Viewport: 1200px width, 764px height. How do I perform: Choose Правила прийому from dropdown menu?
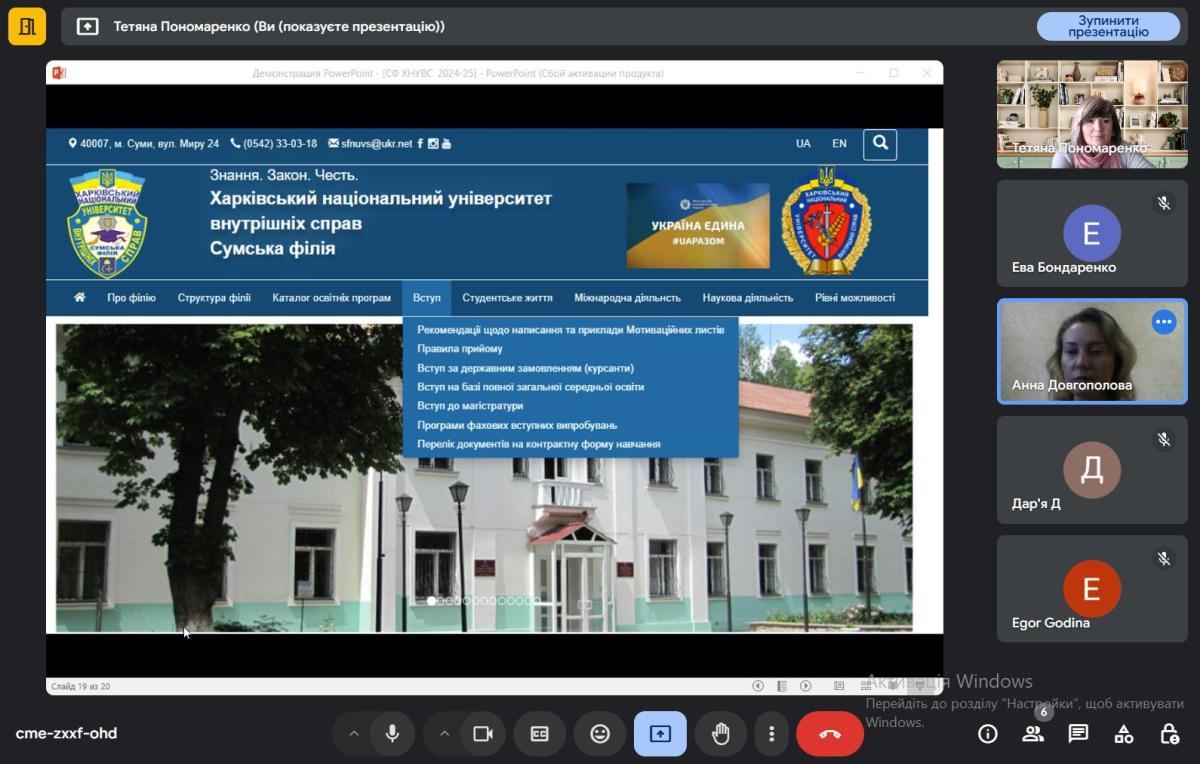tap(459, 349)
